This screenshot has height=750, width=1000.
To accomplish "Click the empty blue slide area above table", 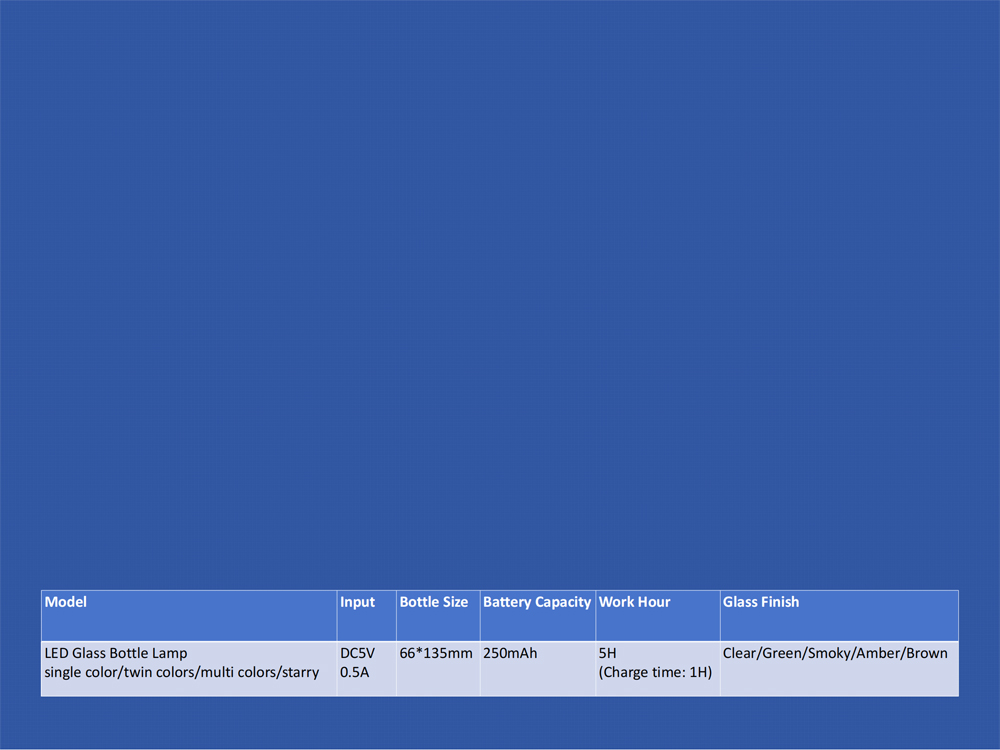I will pos(500,300).
